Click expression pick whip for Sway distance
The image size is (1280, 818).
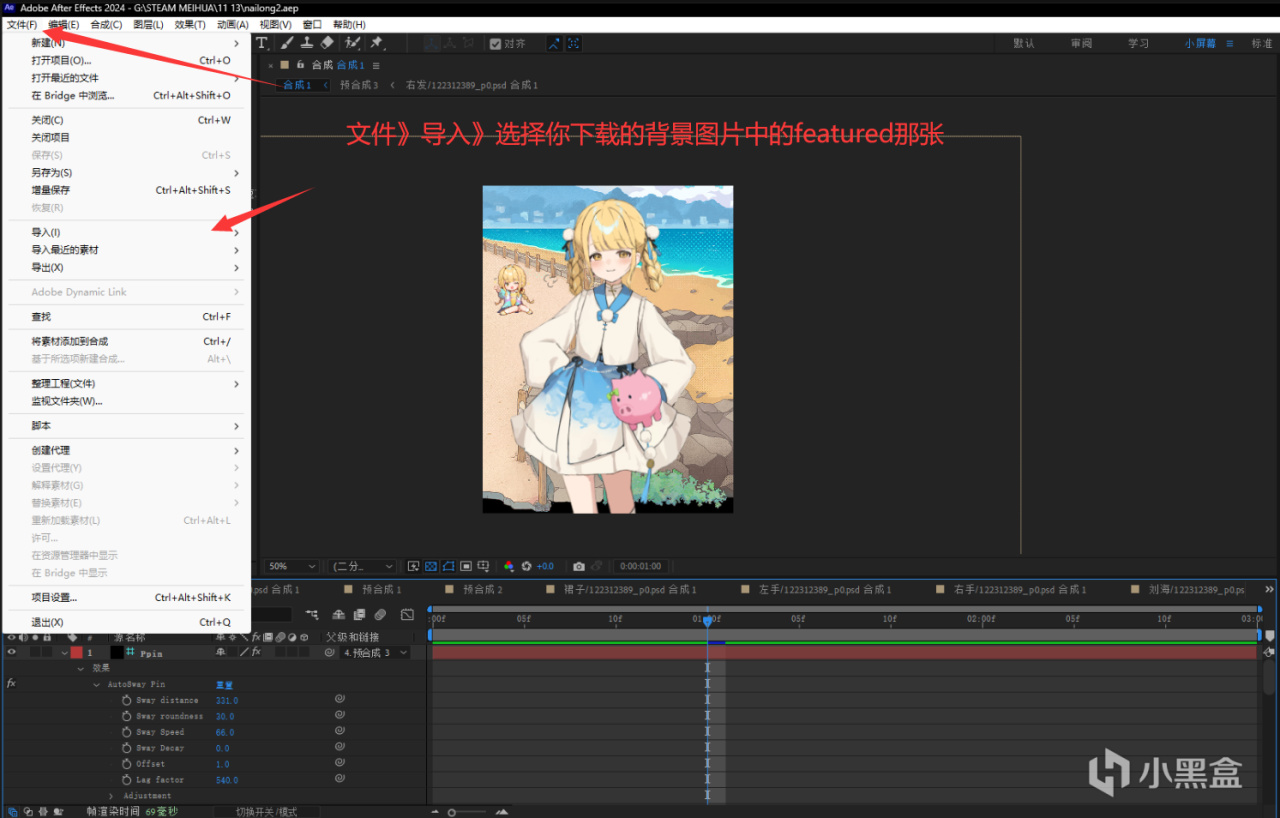pos(339,700)
